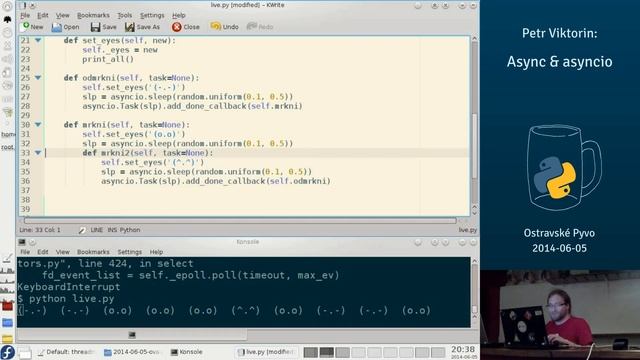Click scroll-up arrow of KWrite editor scrollbar
This screenshot has height=360, width=640.
tap(474, 38)
